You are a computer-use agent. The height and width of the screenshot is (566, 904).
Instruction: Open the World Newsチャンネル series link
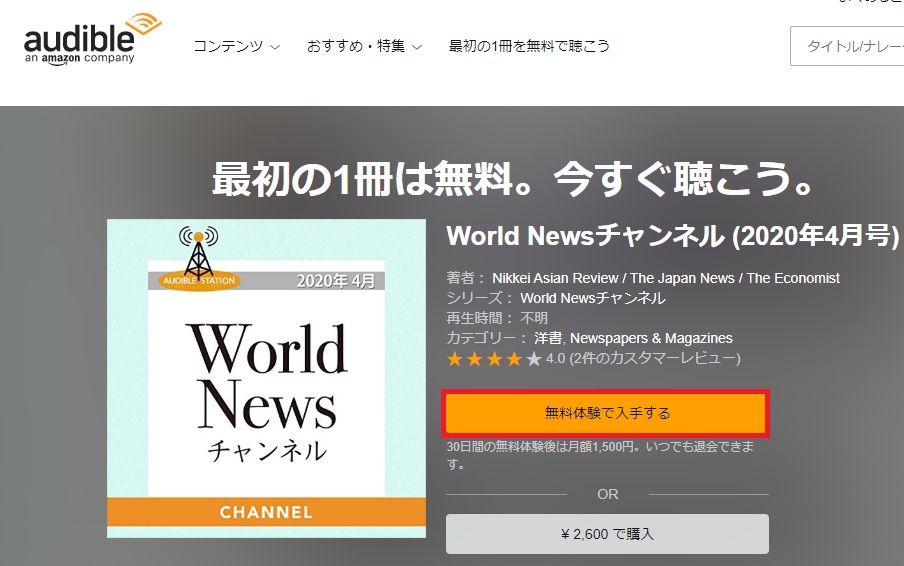pos(593,298)
